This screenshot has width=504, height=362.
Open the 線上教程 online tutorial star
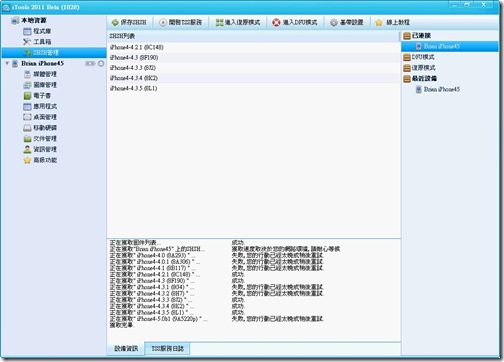coord(379,22)
